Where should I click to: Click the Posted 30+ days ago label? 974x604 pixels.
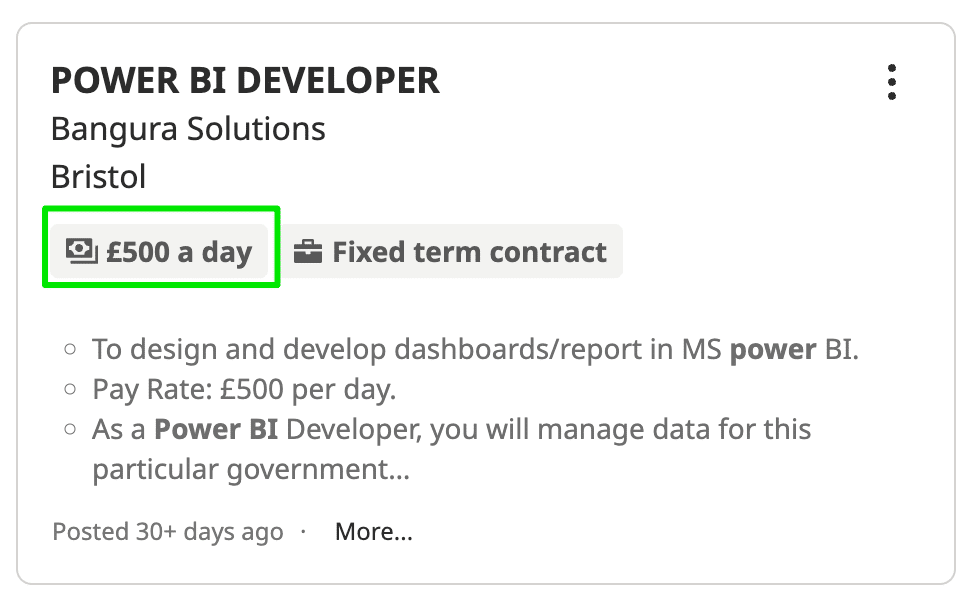click(x=167, y=531)
